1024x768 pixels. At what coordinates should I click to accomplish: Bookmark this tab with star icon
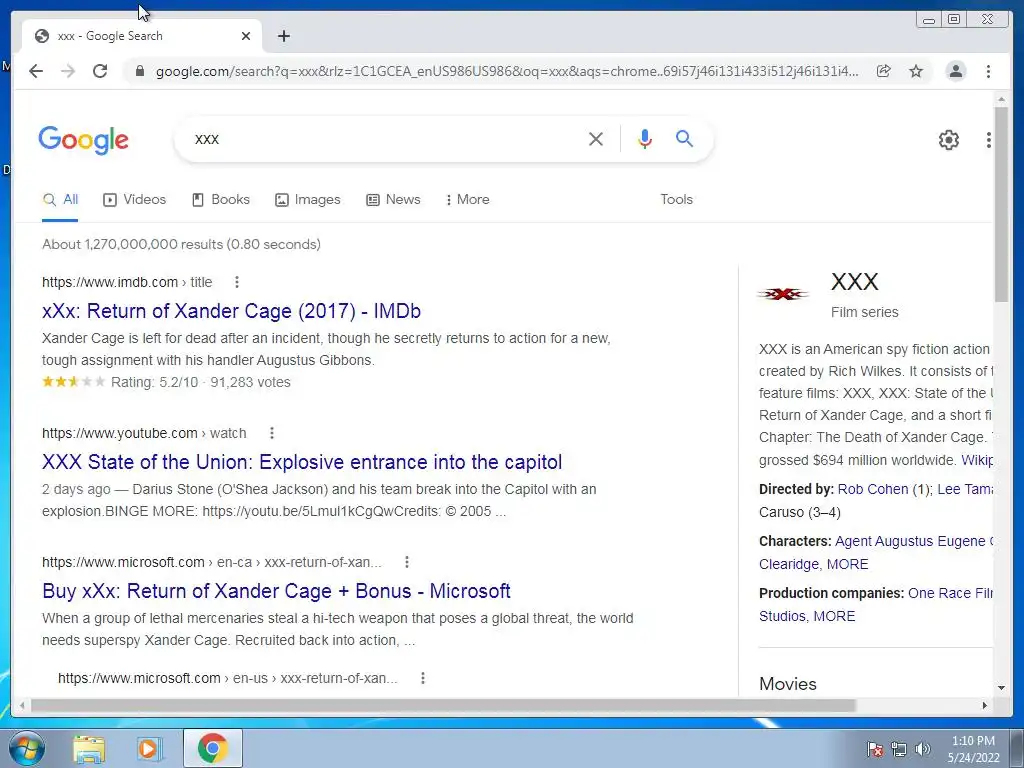[916, 71]
